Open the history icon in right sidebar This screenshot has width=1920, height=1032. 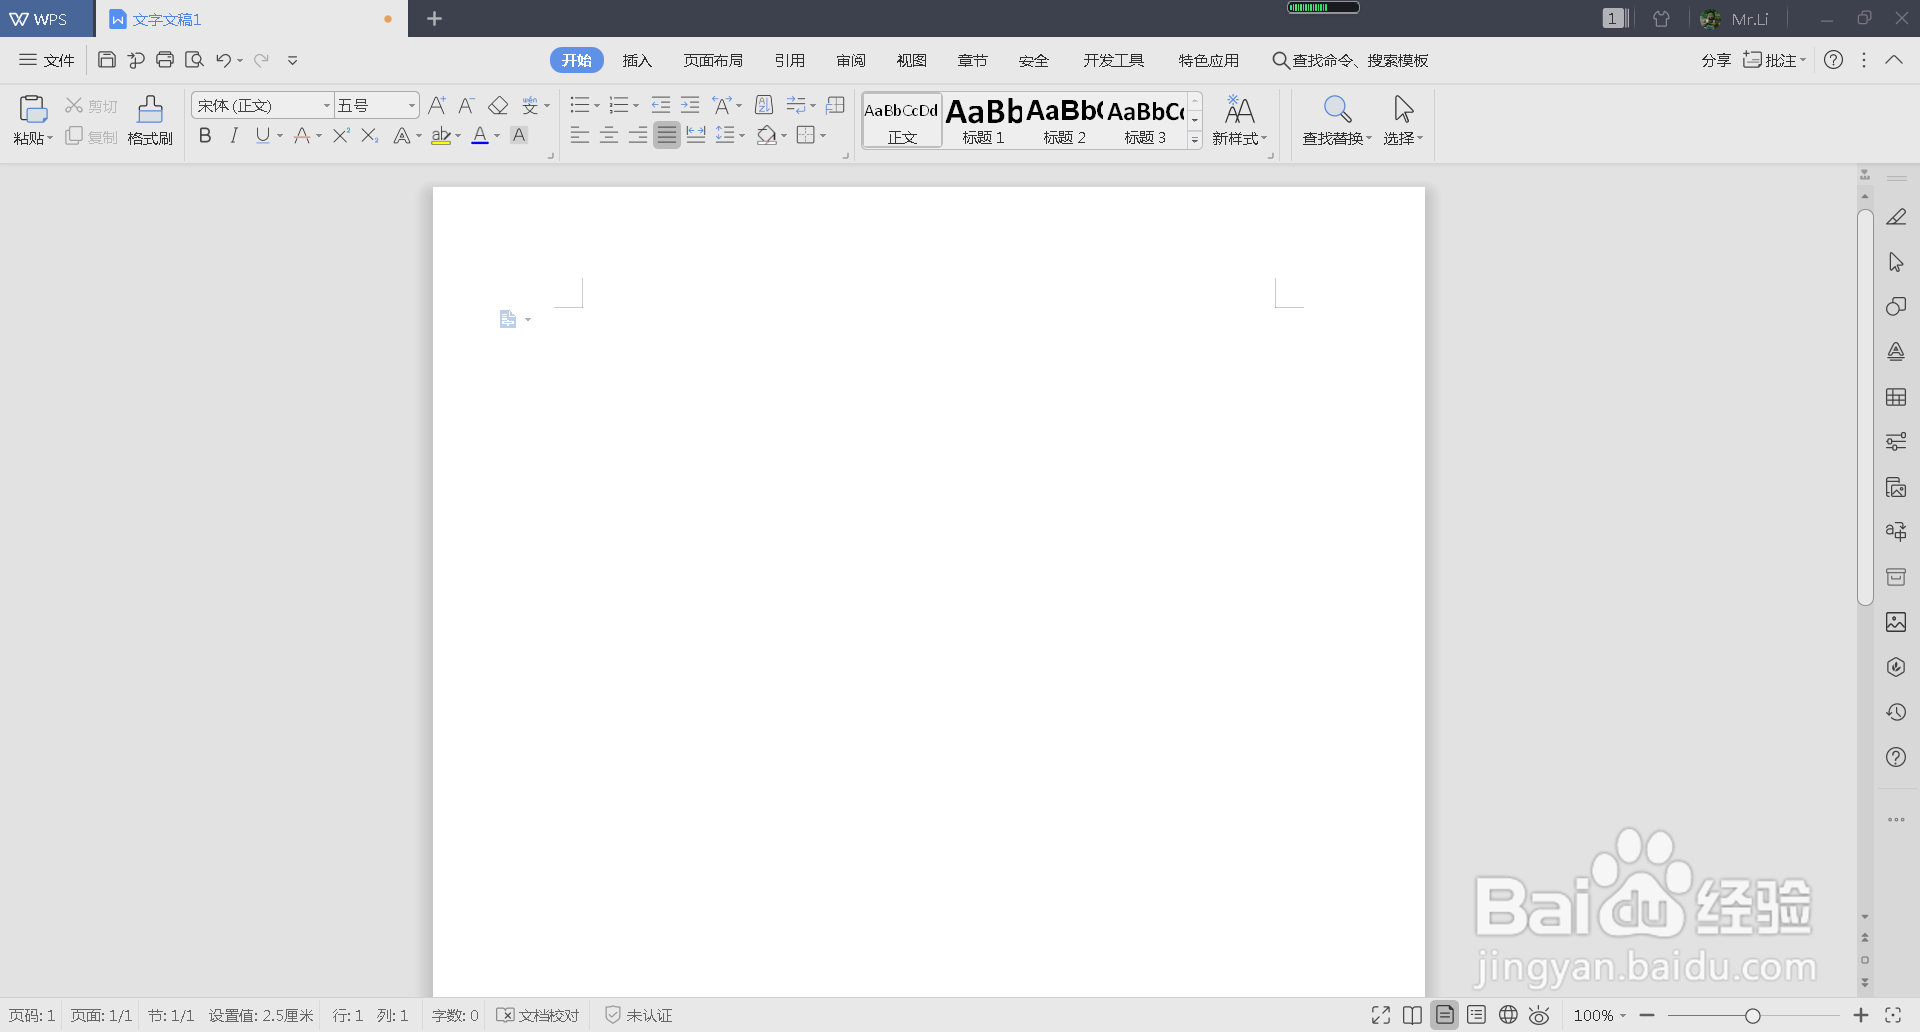[1896, 712]
